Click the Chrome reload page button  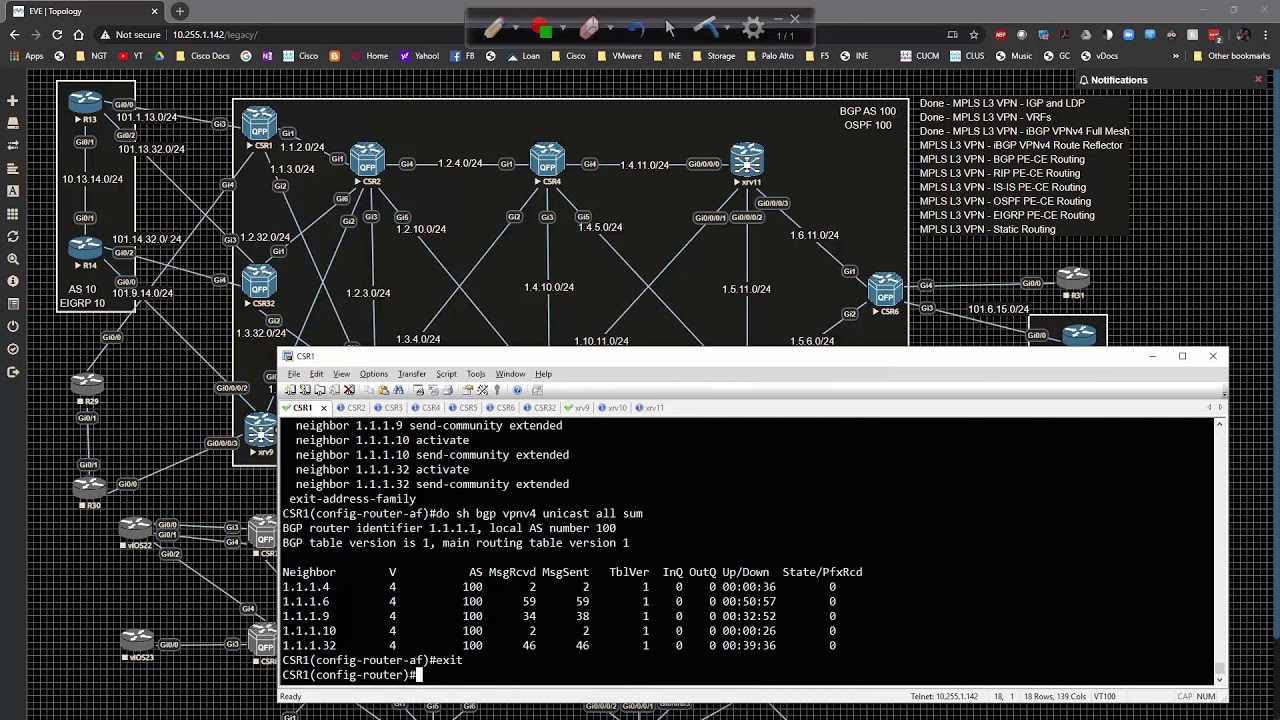click(57, 34)
